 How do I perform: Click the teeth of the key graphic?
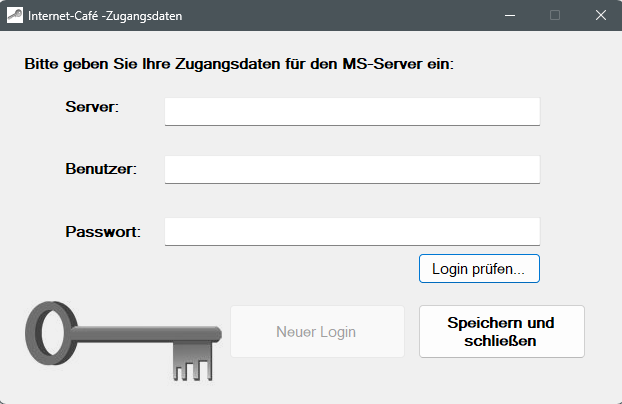click(x=194, y=361)
